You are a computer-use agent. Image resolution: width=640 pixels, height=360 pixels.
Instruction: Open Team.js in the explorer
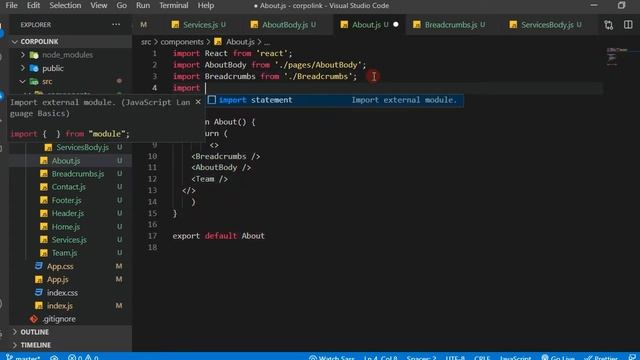point(64,253)
